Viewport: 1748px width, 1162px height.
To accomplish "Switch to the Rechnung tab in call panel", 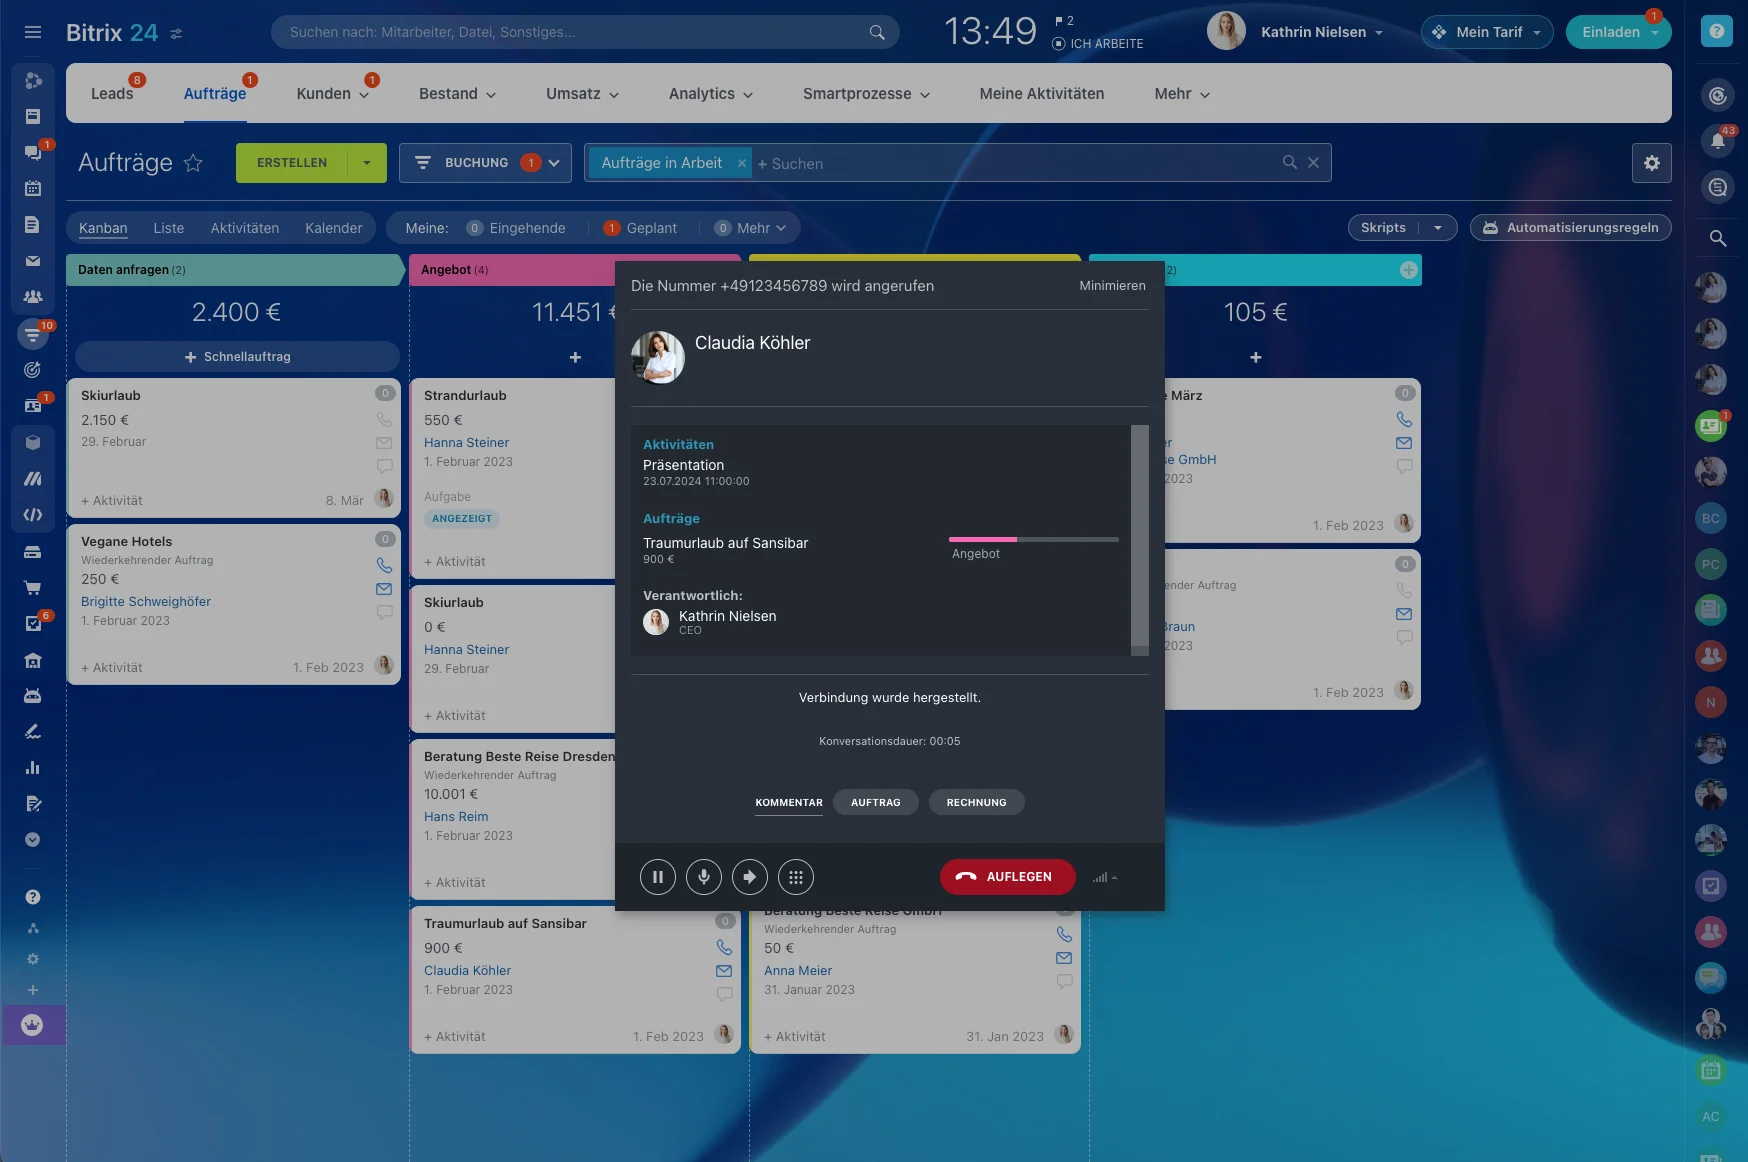I will click(976, 802).
